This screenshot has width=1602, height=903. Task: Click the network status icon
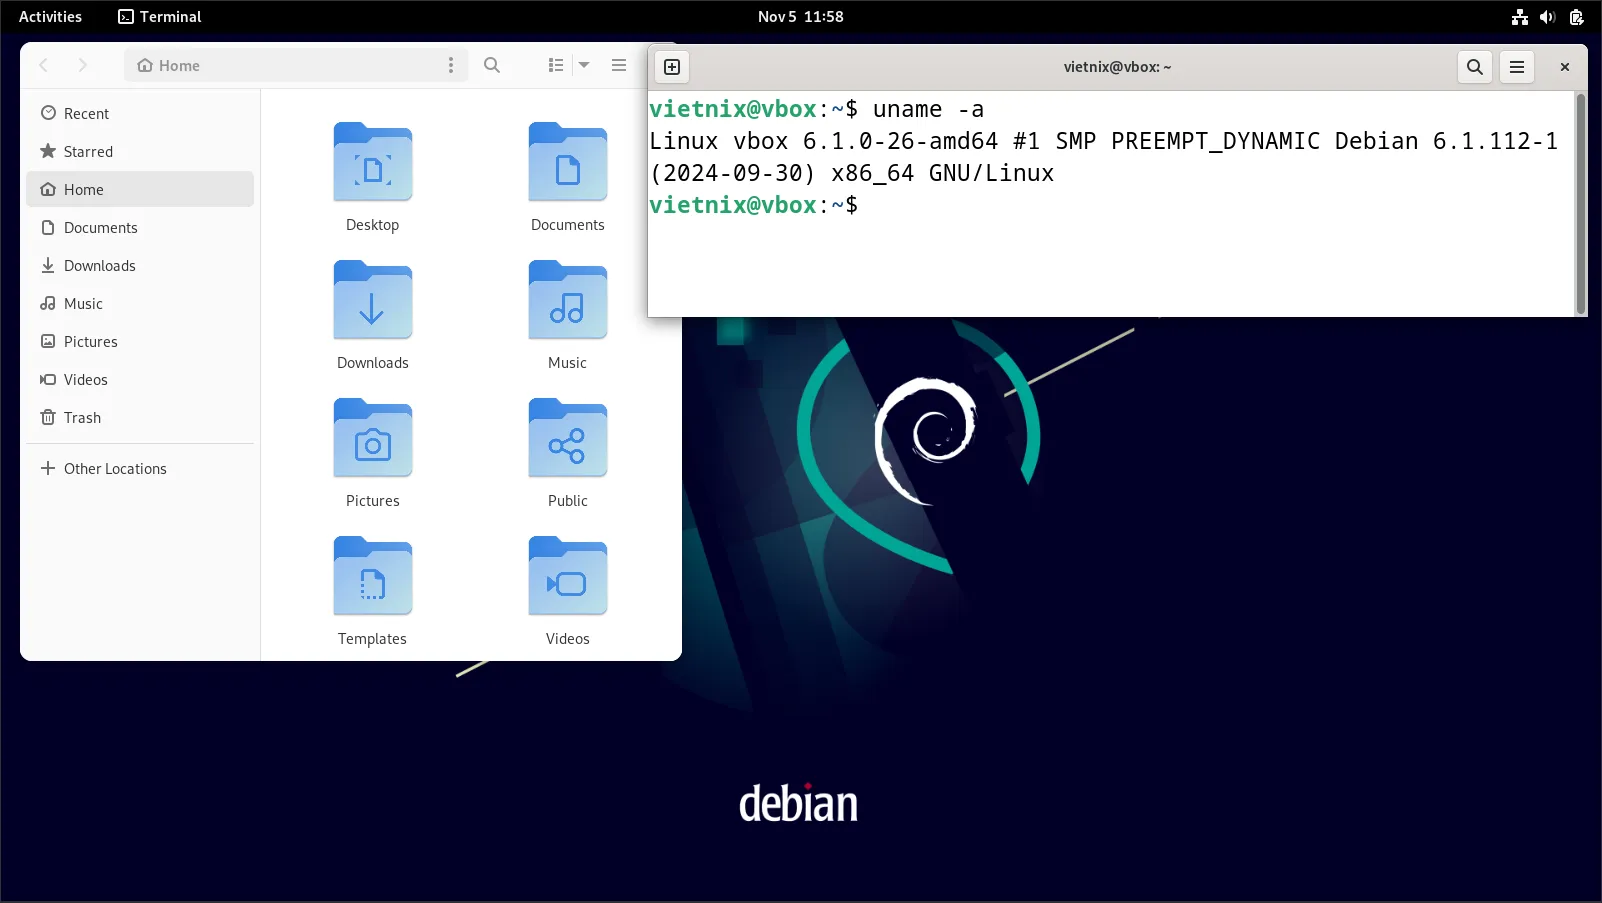[1520, 16]
